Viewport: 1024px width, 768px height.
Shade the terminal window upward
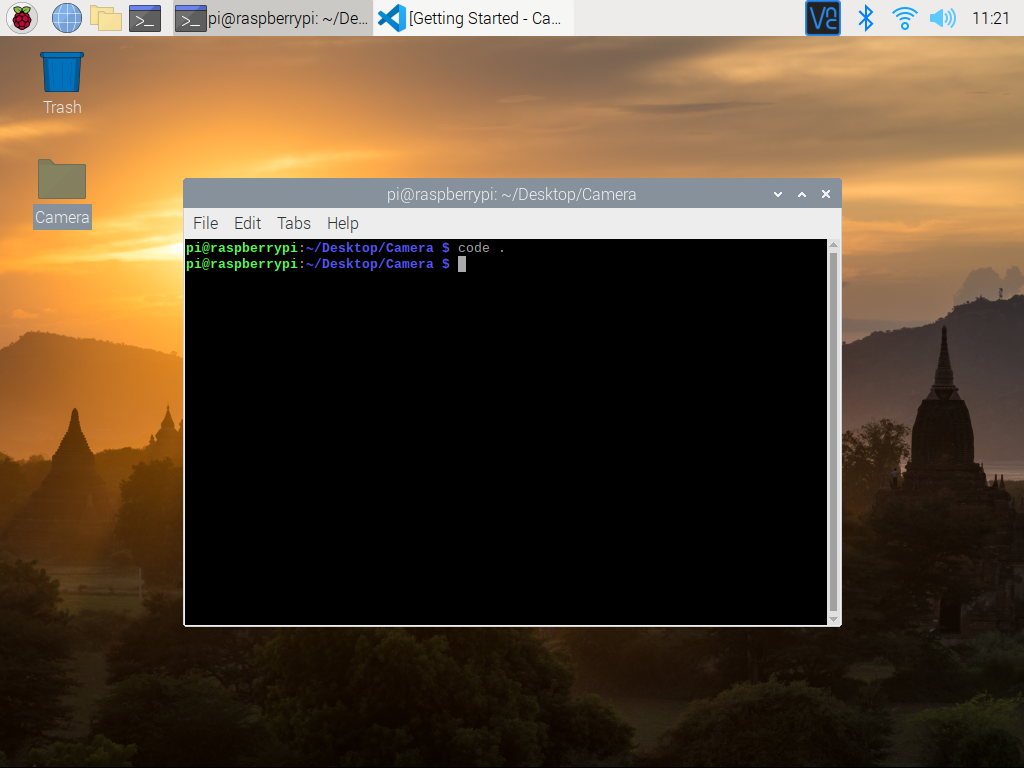[801, 194]
